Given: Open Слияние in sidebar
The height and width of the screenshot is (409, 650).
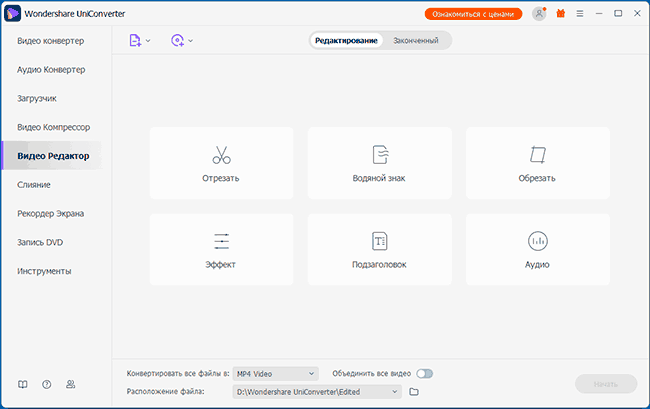Looking at the screenshot, I should coord(34,185).
